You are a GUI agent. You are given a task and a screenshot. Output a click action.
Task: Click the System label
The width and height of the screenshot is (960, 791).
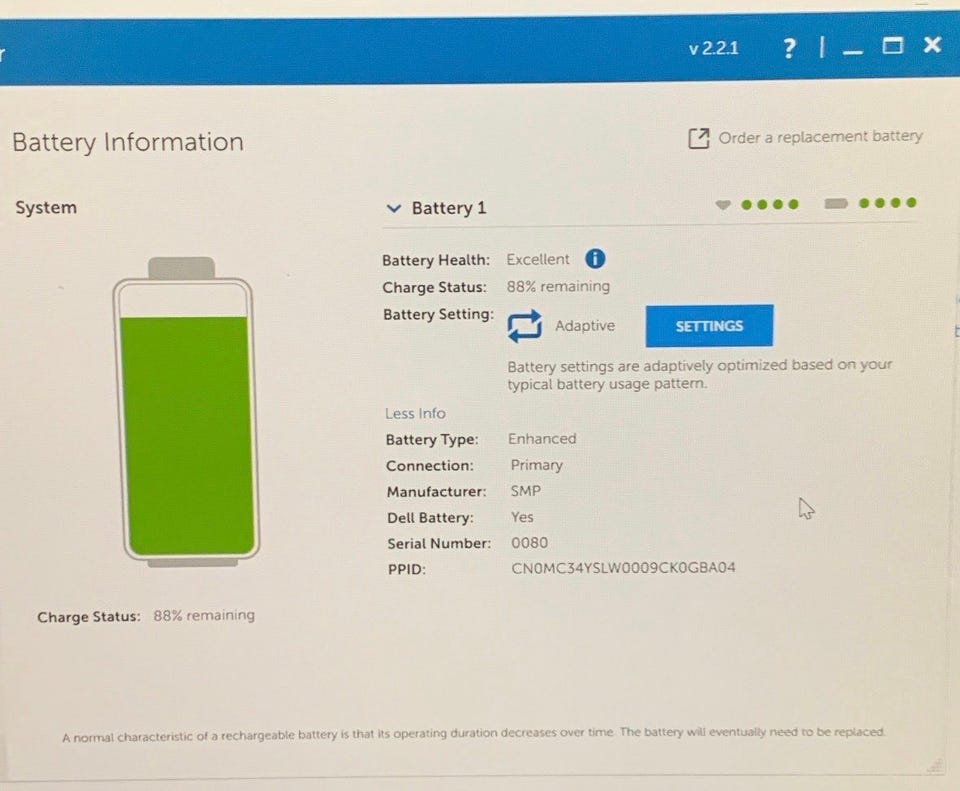[46, 208]
